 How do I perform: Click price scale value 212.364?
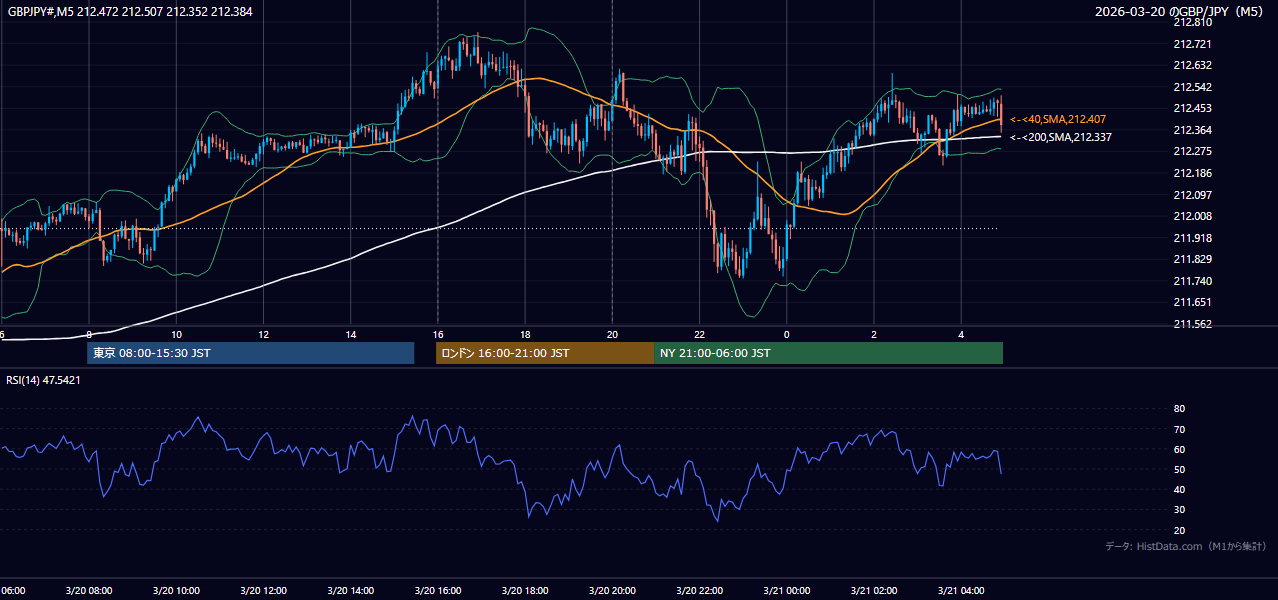click(x=1192, y=130)
